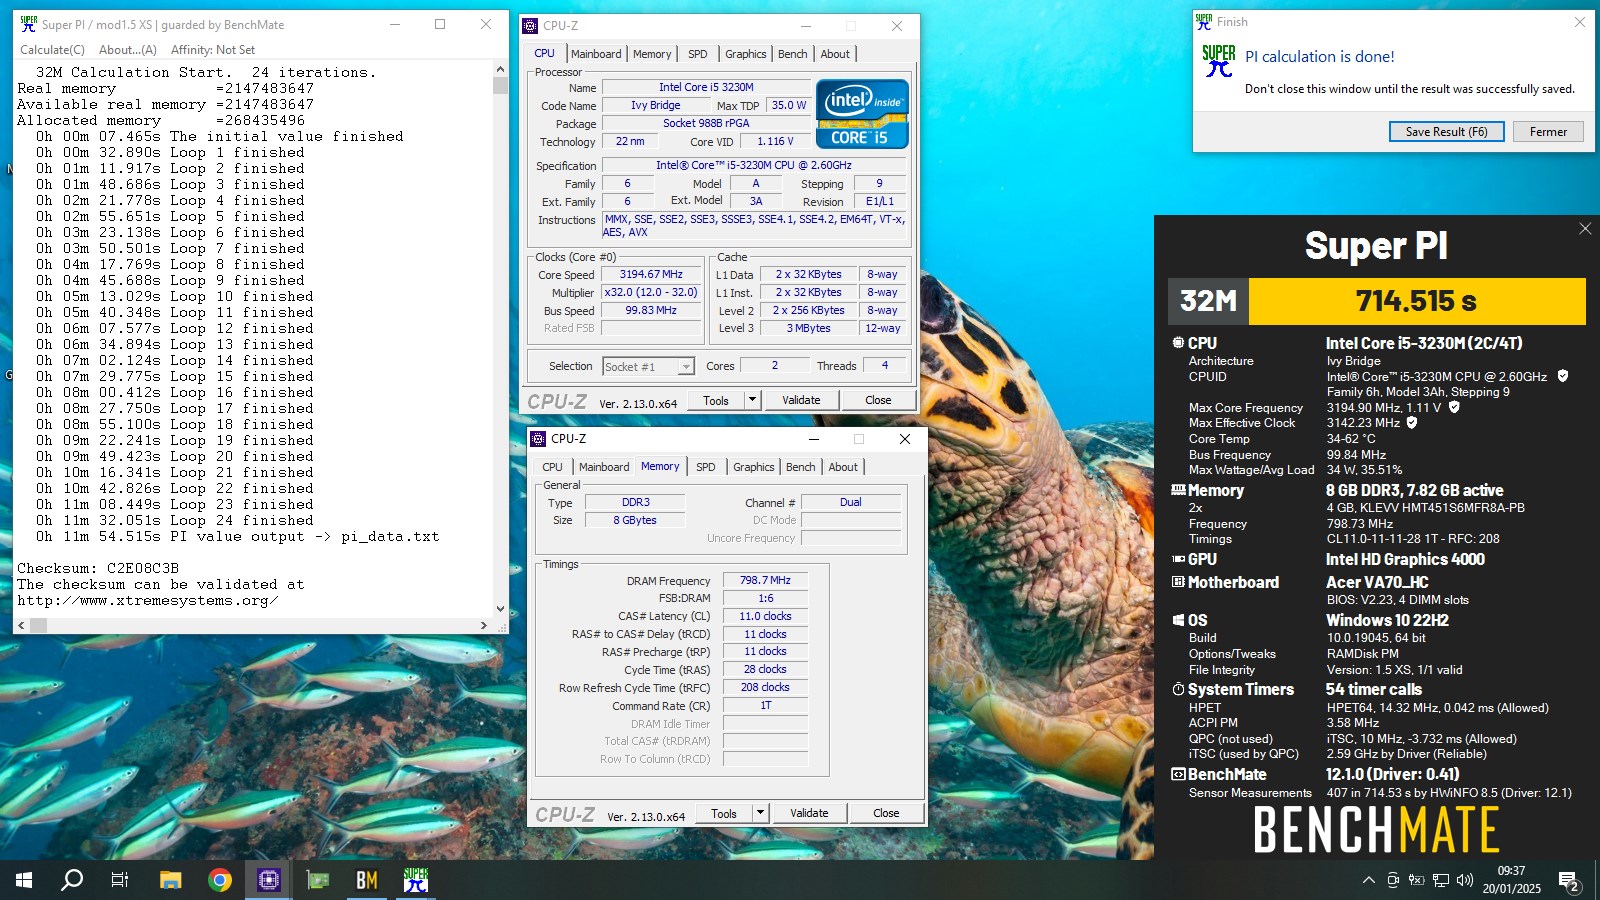The width and height of the screenshot is (1600, 900).
Task: Click Close in top CPU-Z window
Action: click(878, 400)
